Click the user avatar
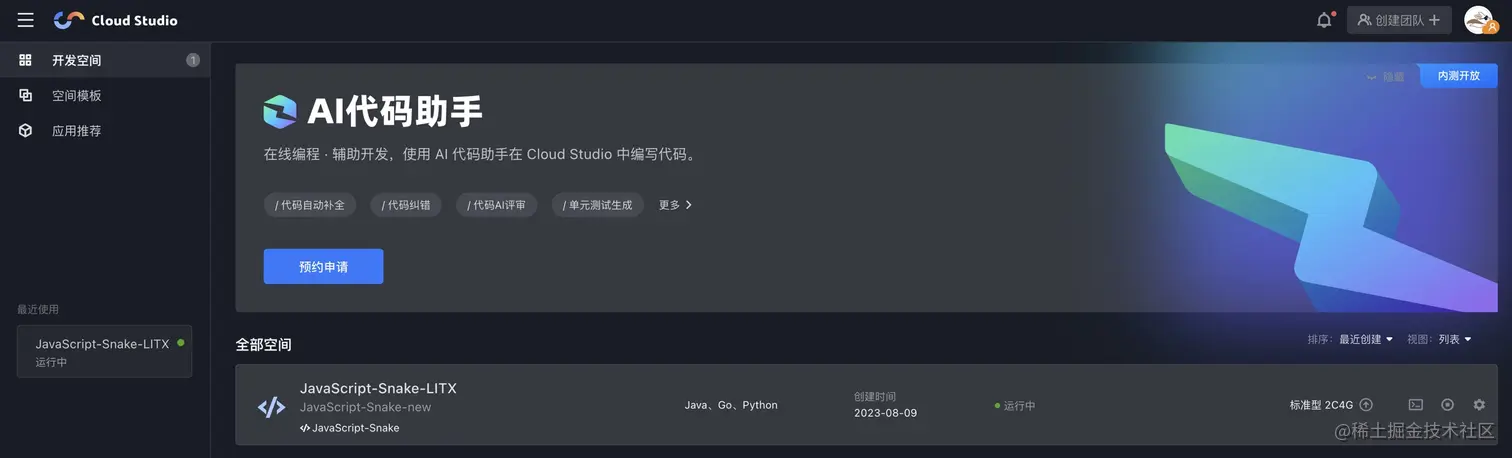Image resolution: width=1512 pixels, height=458 pixels. (1479, 20)
